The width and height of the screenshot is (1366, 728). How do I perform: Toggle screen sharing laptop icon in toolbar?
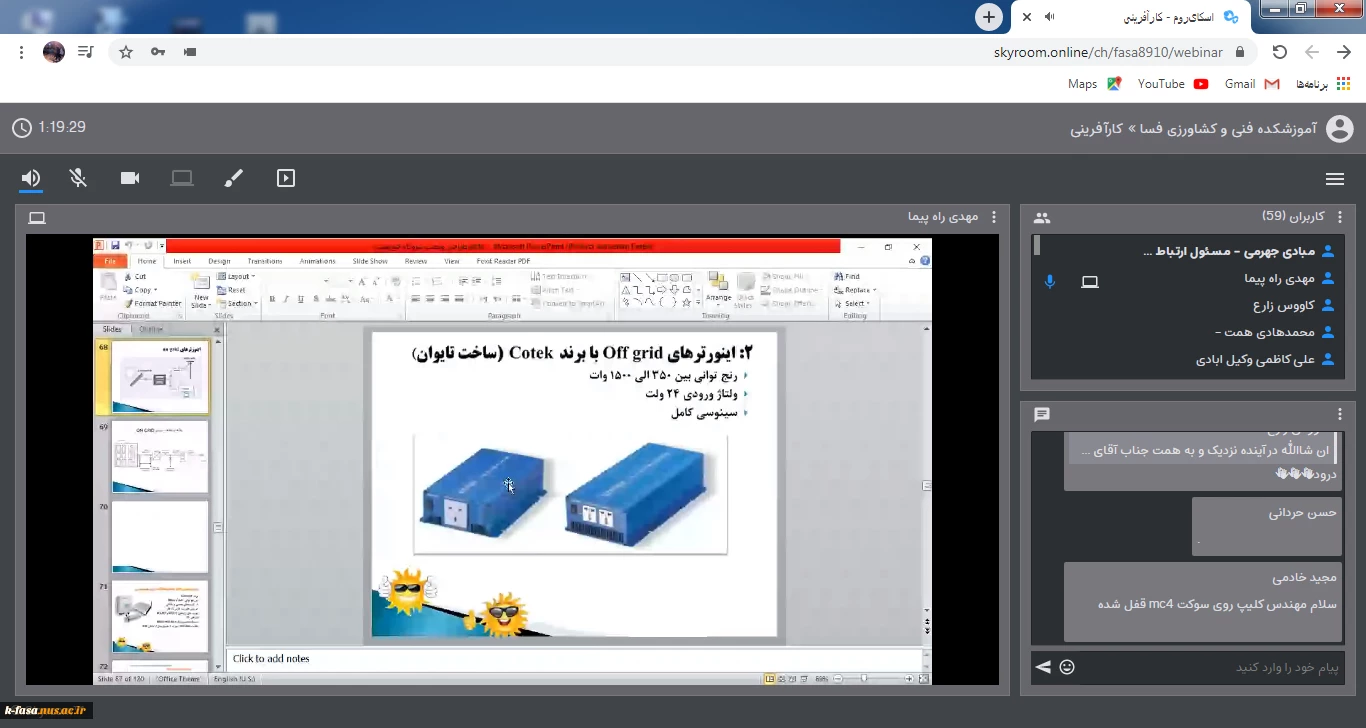point(182,178)
